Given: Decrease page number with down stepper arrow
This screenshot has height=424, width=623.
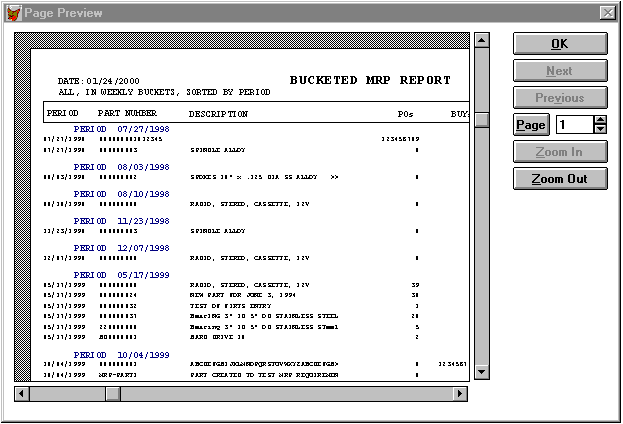Looking at the screenshot, I should pos(600,129).
